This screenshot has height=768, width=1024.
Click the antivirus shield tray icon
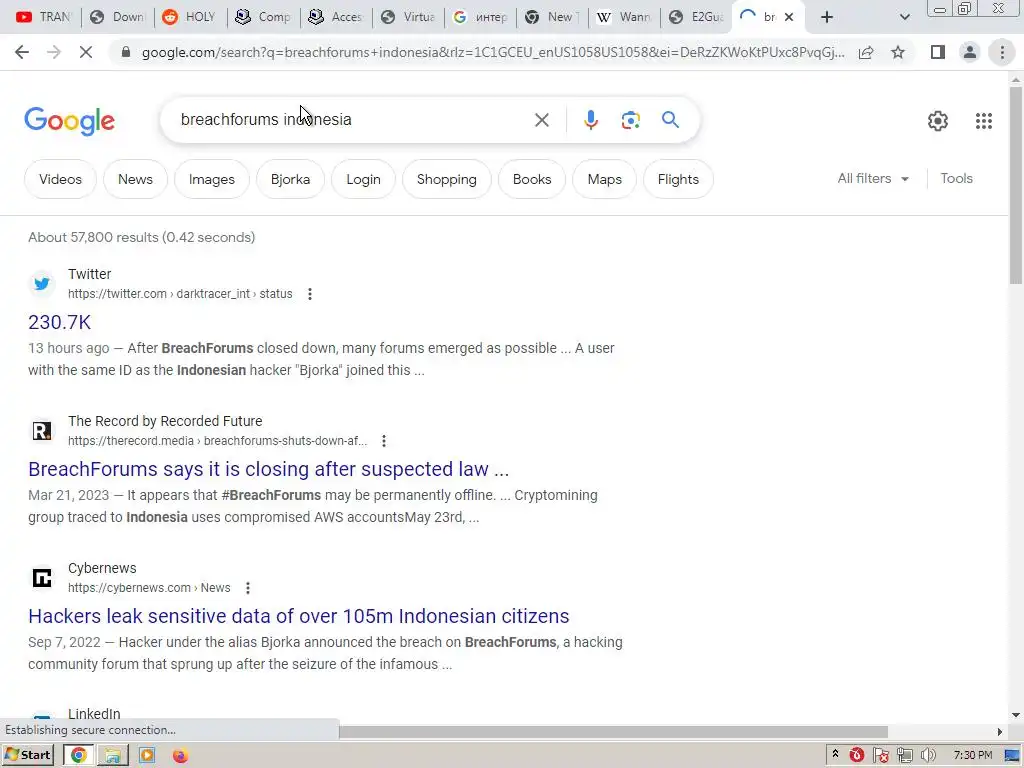pos(857,756)
